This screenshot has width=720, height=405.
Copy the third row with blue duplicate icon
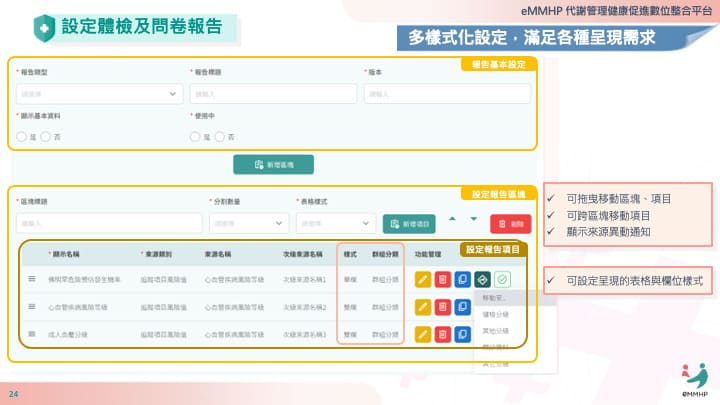(x=462, y=333)
